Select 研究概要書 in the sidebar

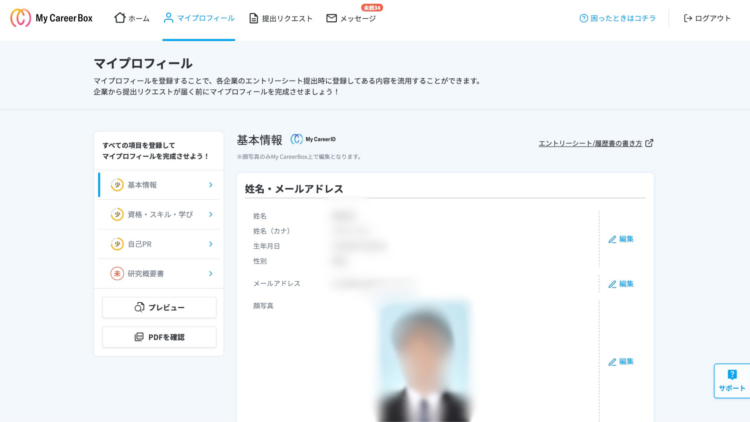click(159, 274)
